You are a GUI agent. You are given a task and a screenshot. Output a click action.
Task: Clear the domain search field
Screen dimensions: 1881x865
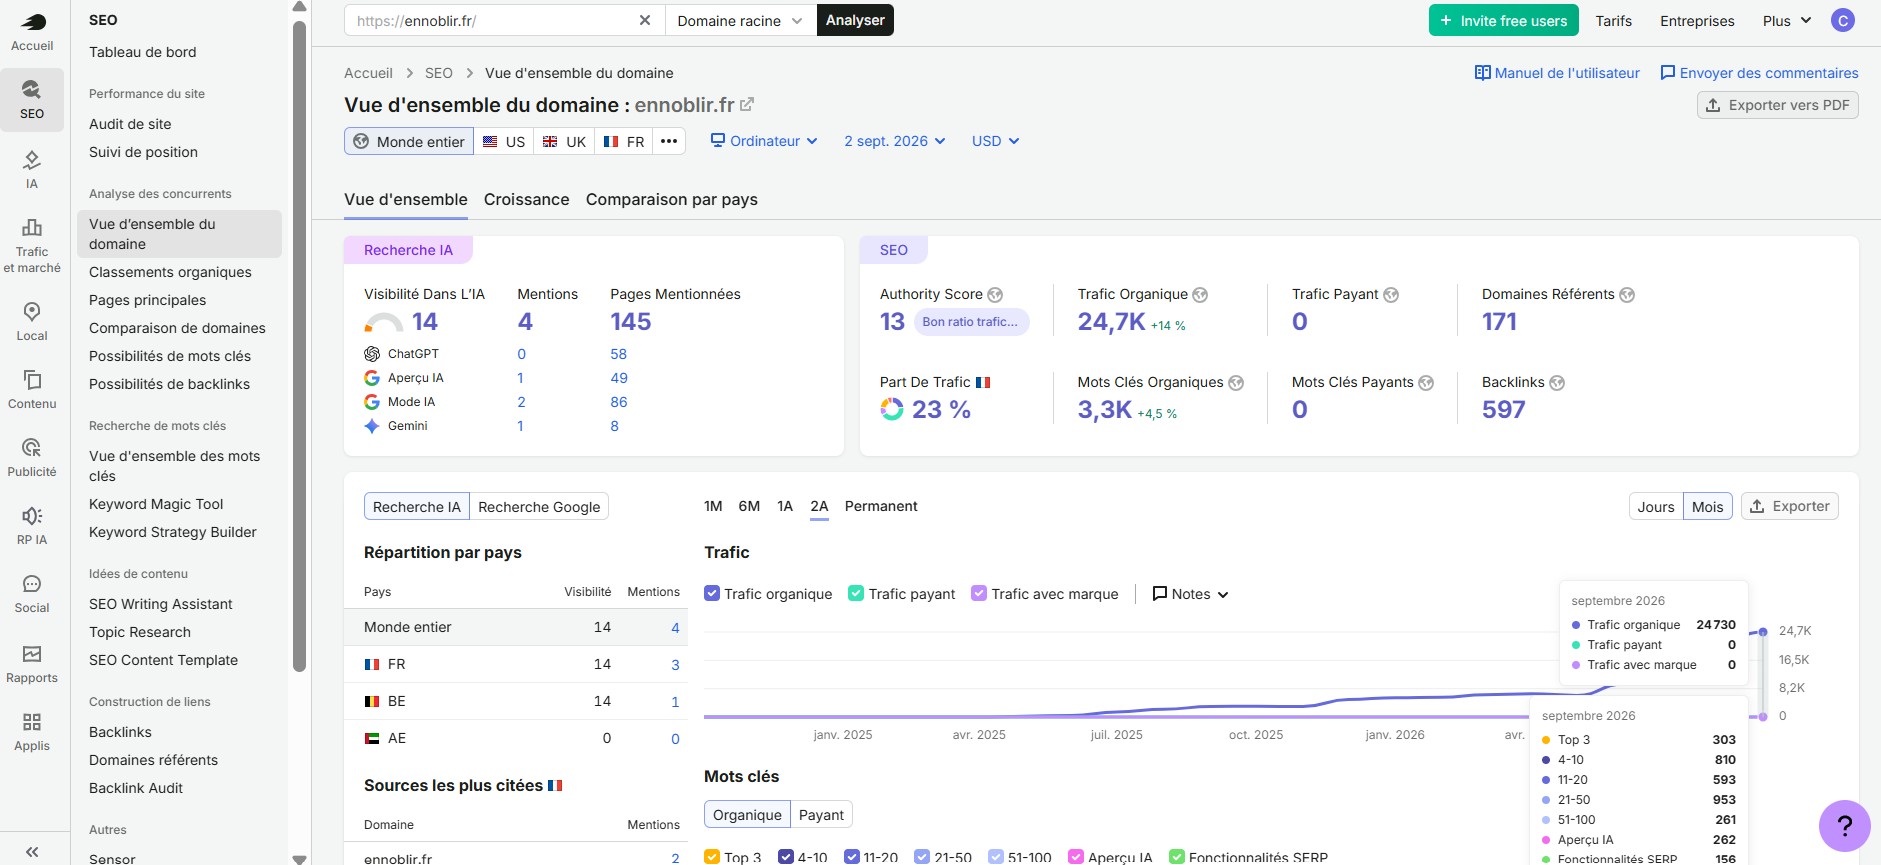point(645,20)
